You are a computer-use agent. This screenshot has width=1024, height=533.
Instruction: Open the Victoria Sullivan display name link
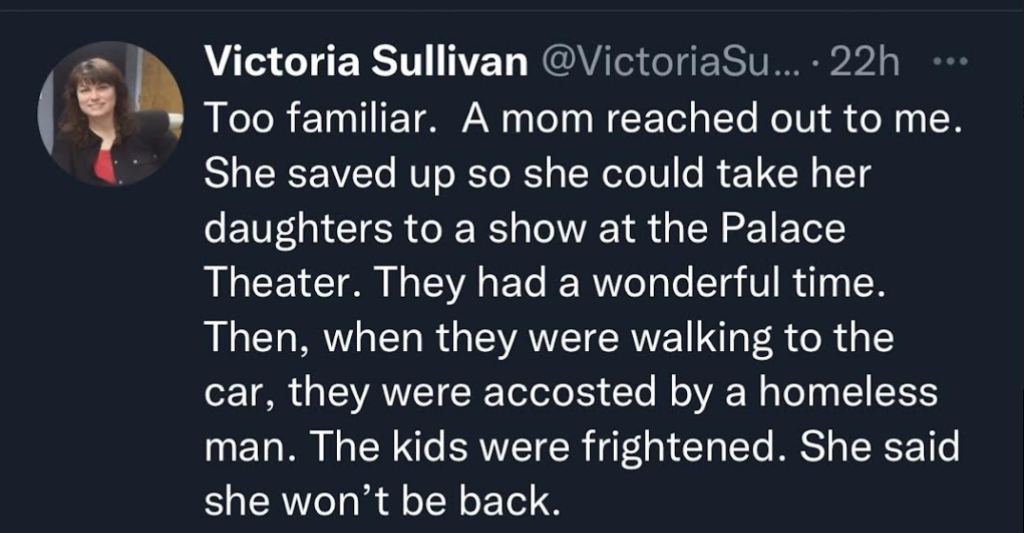365,64
